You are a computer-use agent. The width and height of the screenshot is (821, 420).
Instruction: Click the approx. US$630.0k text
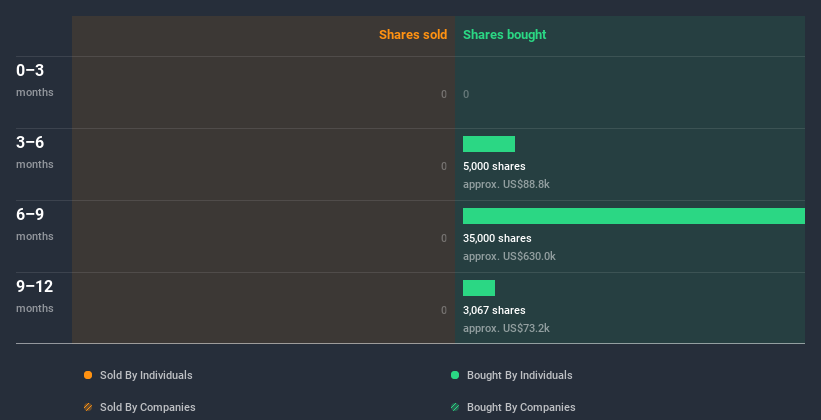pos(509,257)
